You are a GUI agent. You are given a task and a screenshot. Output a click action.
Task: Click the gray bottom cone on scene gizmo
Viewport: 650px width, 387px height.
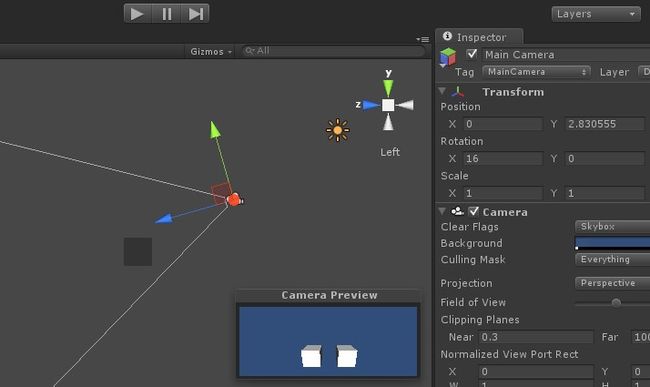pyautogui.click(x=388, y=122)
